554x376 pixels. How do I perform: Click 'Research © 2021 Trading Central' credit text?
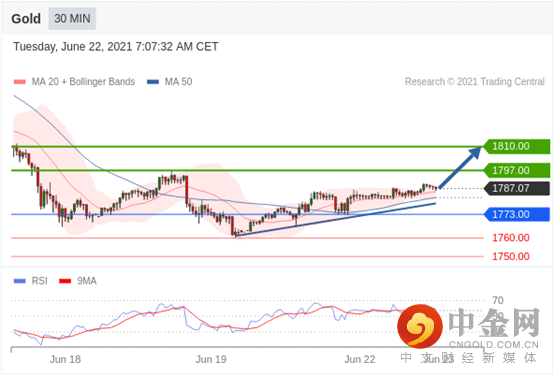click(x=475, y=82)
